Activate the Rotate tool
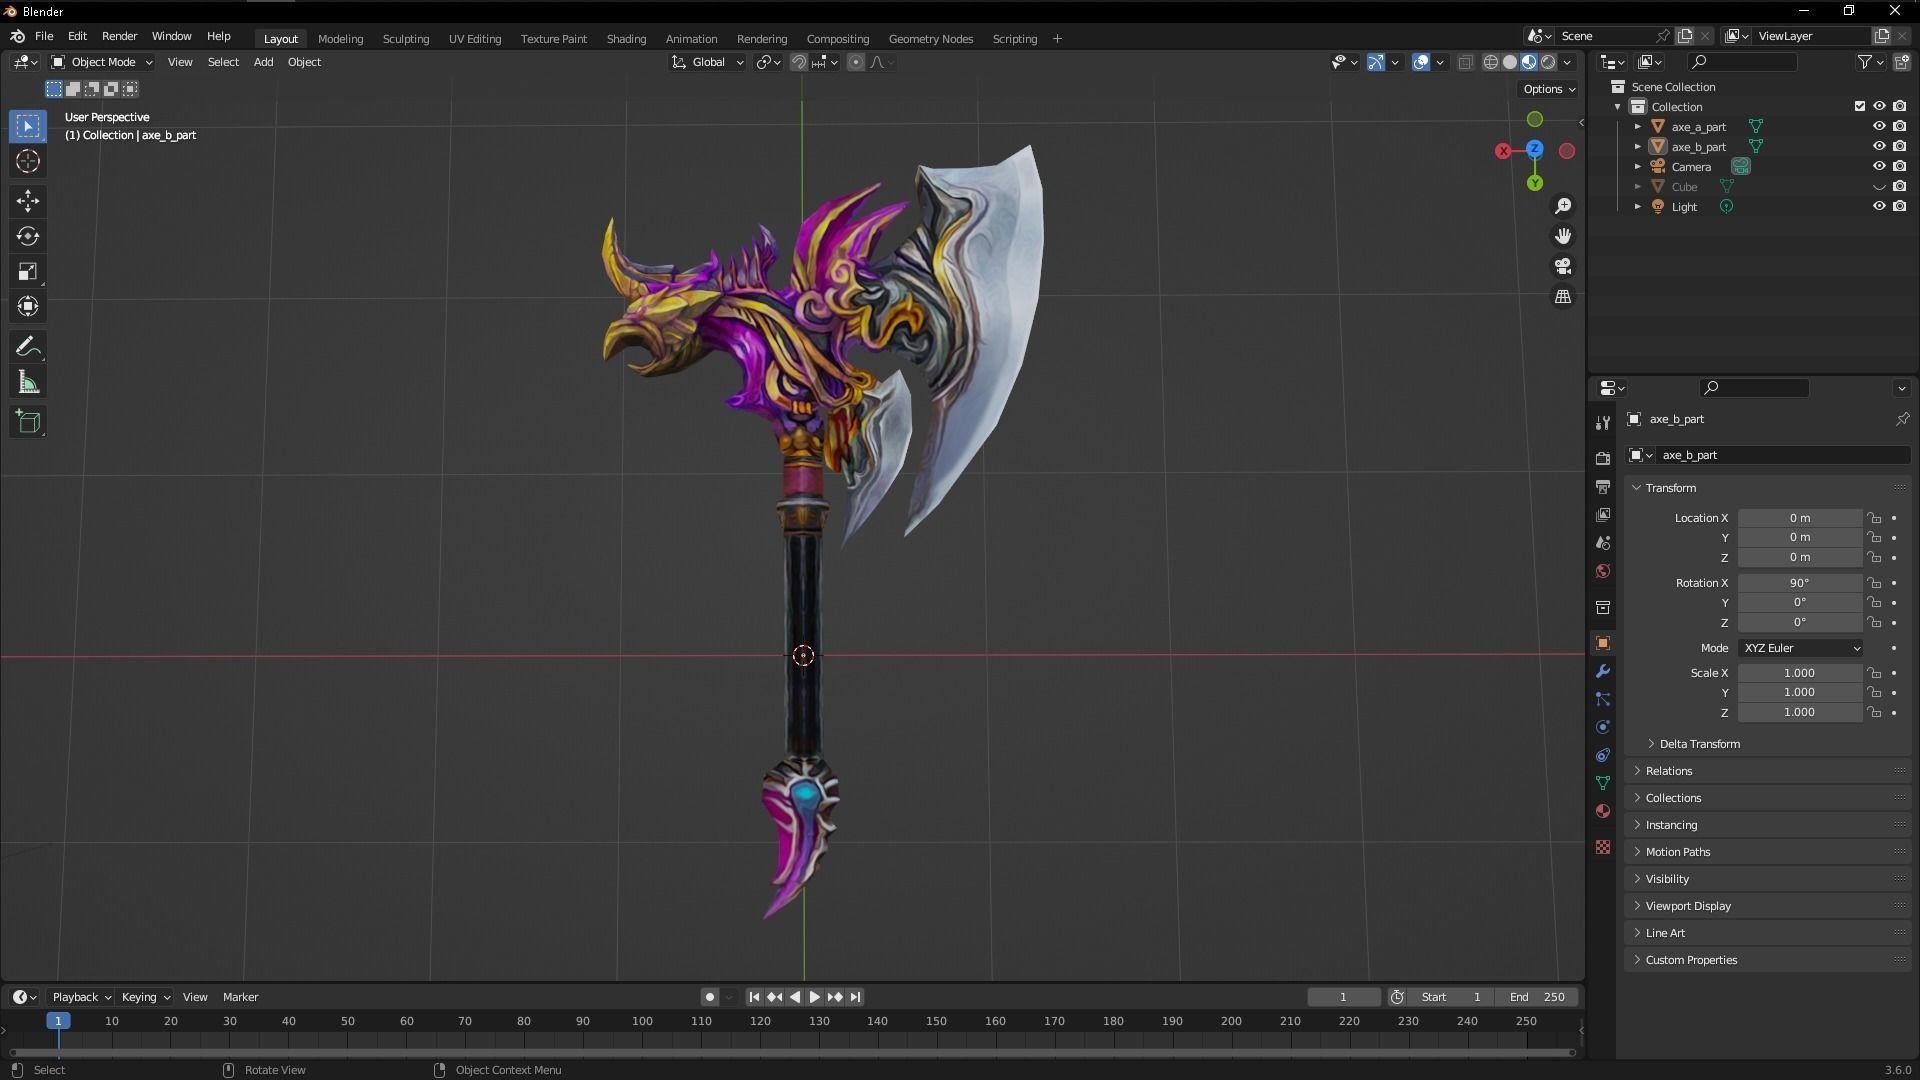Viewport: 1920px width, 1080px height. pos(28,236)
